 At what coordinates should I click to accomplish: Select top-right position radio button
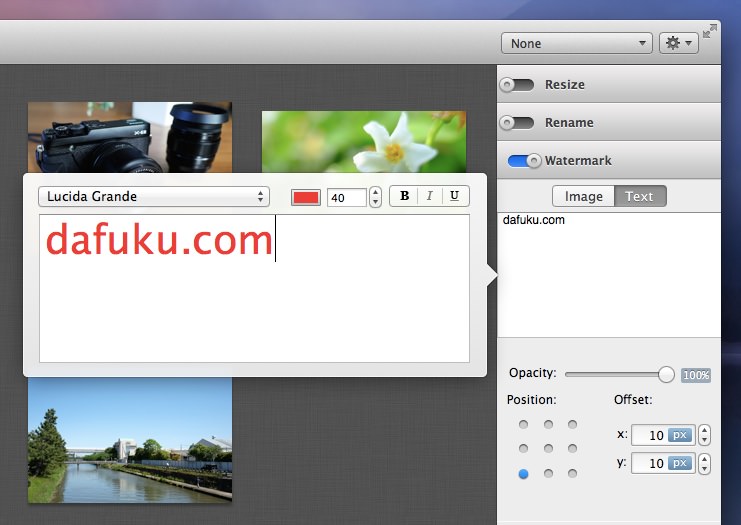tap(572, 424)
